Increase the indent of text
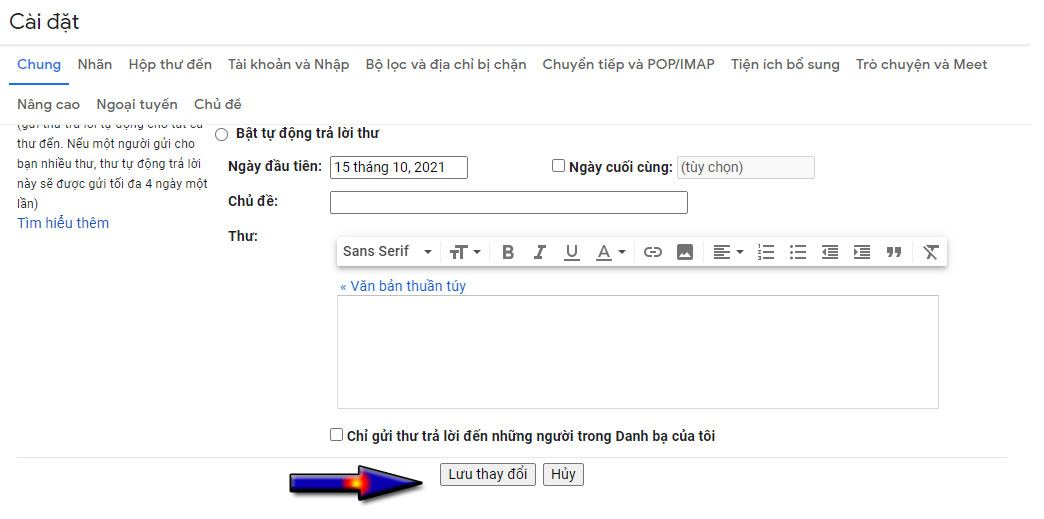The height and width of the screenshot is (519, 1044). click(862, 252)
